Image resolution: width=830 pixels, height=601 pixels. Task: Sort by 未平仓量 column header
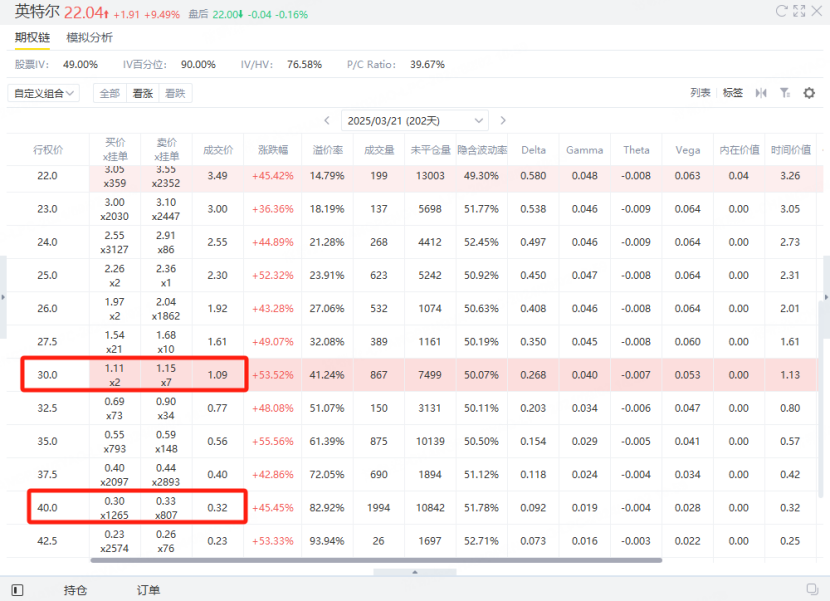pyautogui.click(x=430, y=150)
